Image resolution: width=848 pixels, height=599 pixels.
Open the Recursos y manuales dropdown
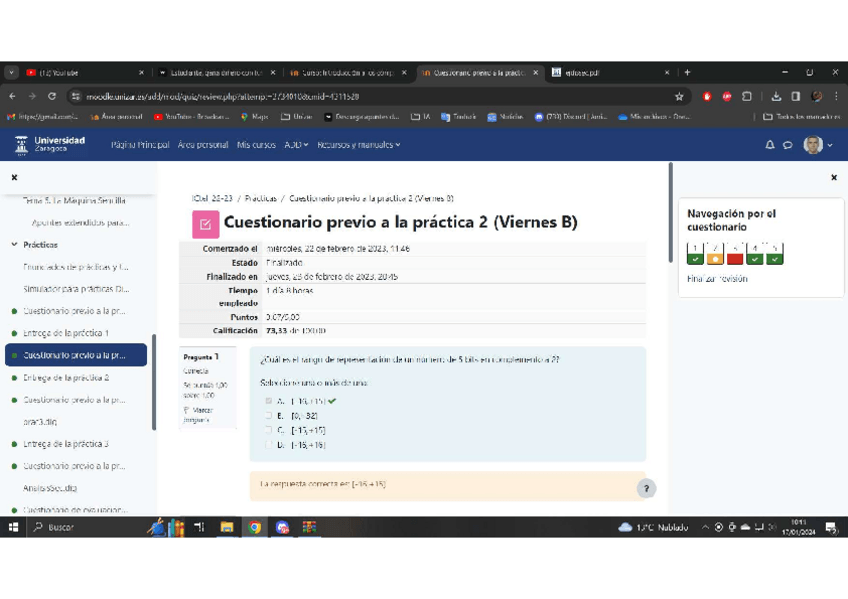(x=358, y=145)
